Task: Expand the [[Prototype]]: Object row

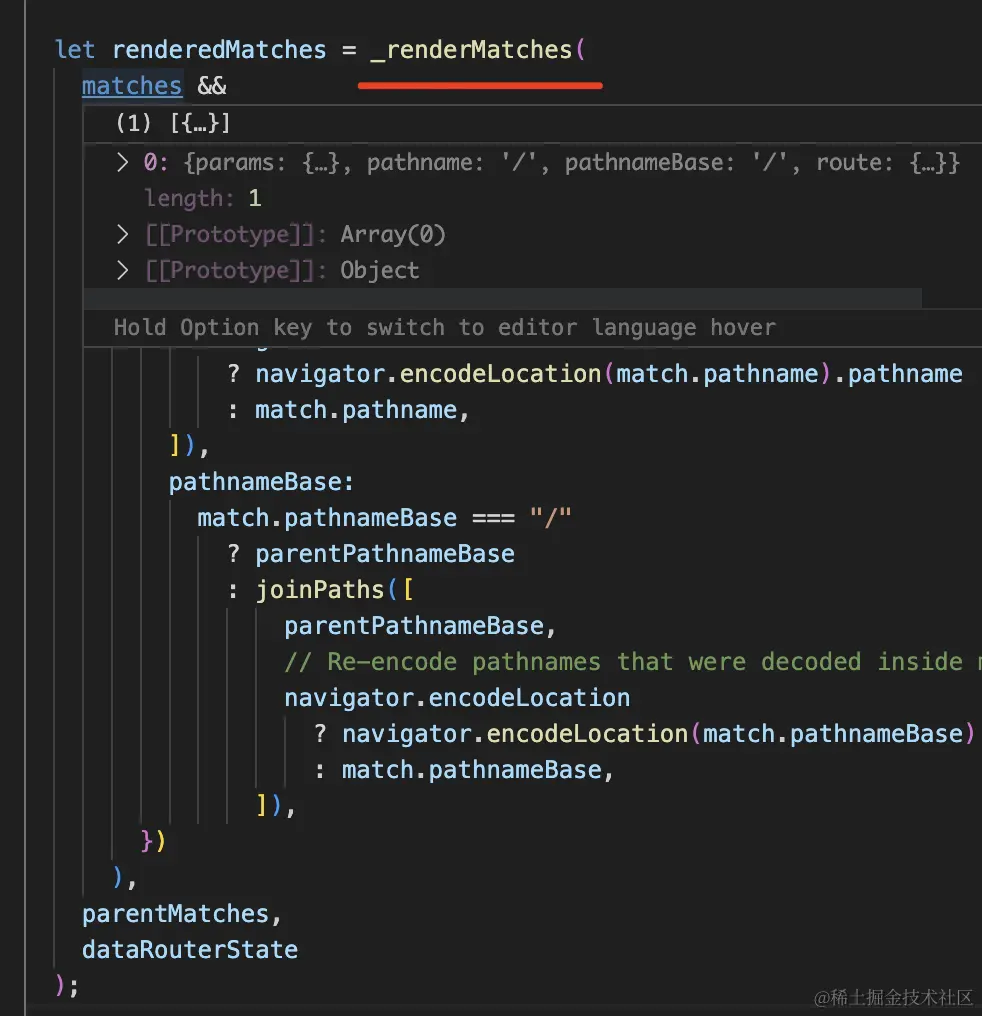Action: point(122,270)
